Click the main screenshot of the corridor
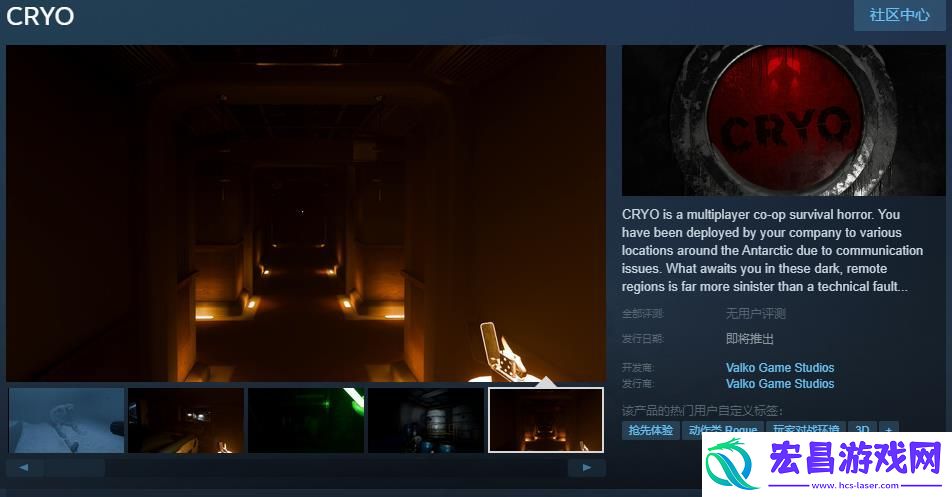Viewport: 952px width, 497px height. 306,214
